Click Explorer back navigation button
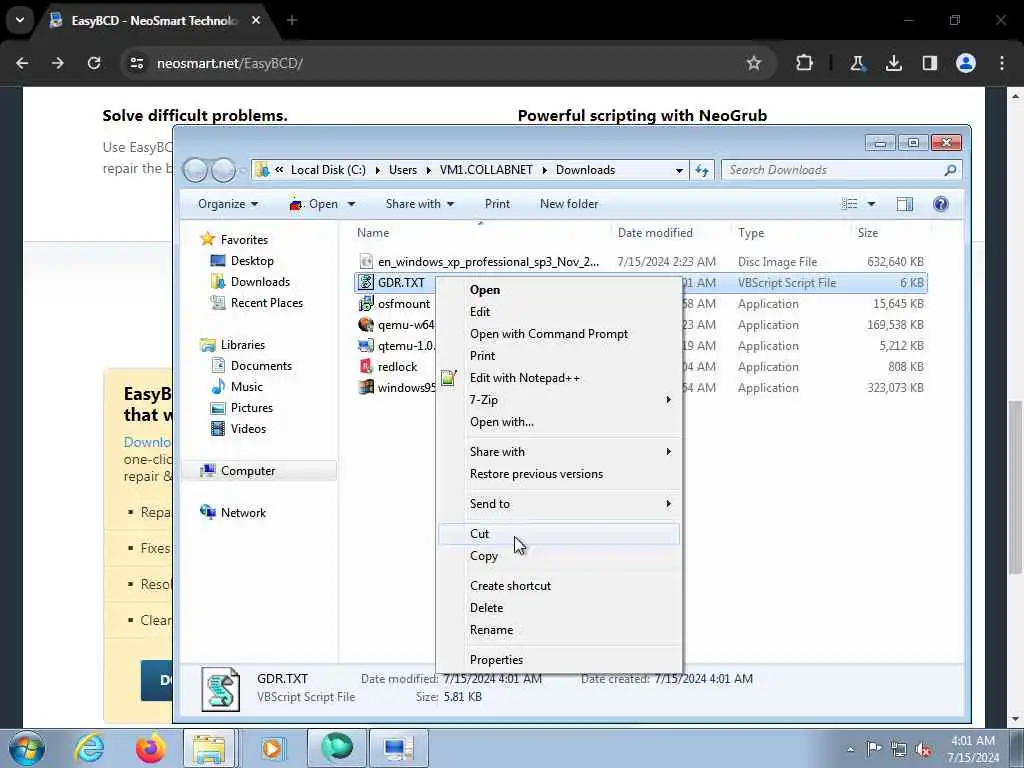1024x768 pixels. tap(195, 170)
